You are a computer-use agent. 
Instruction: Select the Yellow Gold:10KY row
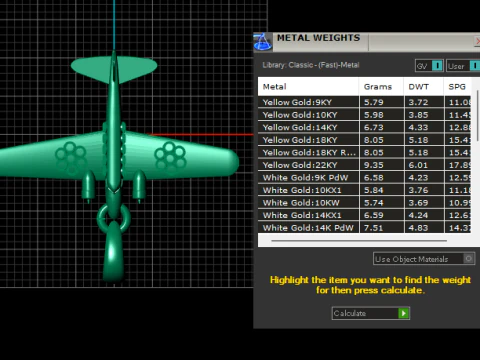364,115
